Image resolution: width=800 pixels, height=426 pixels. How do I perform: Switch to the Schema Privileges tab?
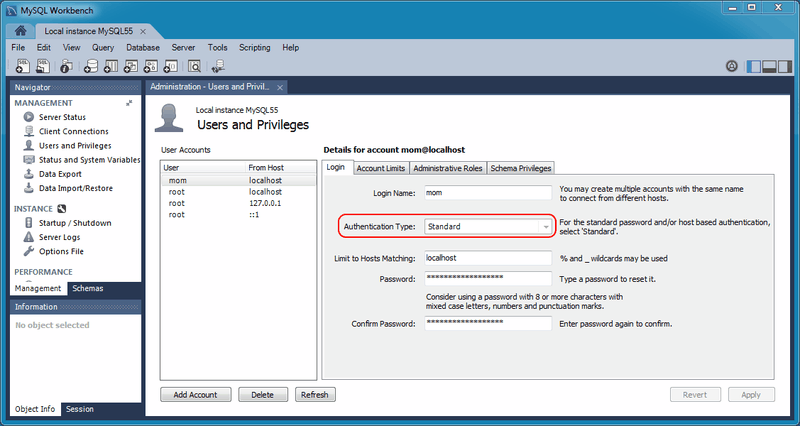[x=520, y=168]
